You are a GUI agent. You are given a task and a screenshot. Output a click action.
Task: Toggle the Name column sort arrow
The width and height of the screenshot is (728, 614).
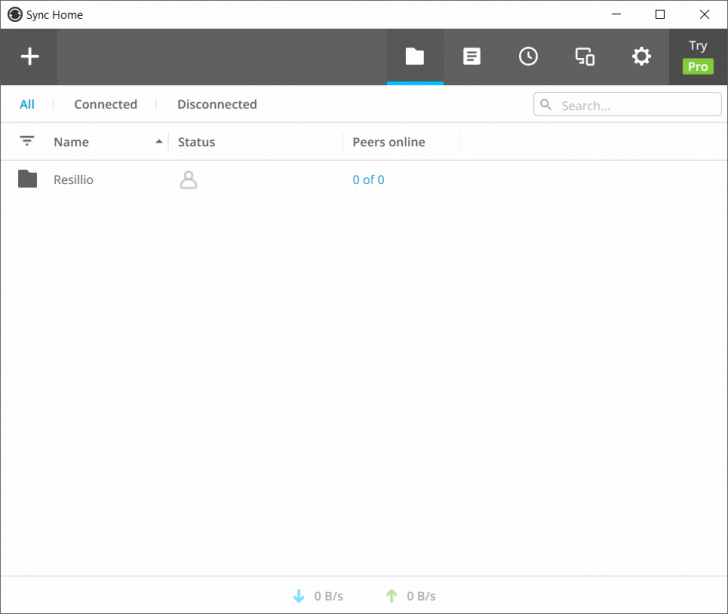tap(159, 142)
